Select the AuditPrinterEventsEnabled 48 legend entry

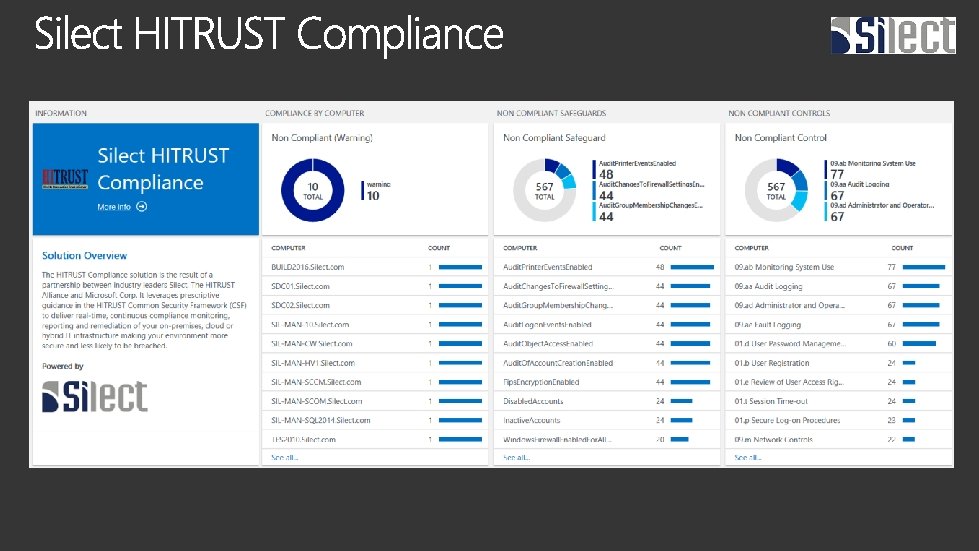pyautogui.click(x=634, y=169)
